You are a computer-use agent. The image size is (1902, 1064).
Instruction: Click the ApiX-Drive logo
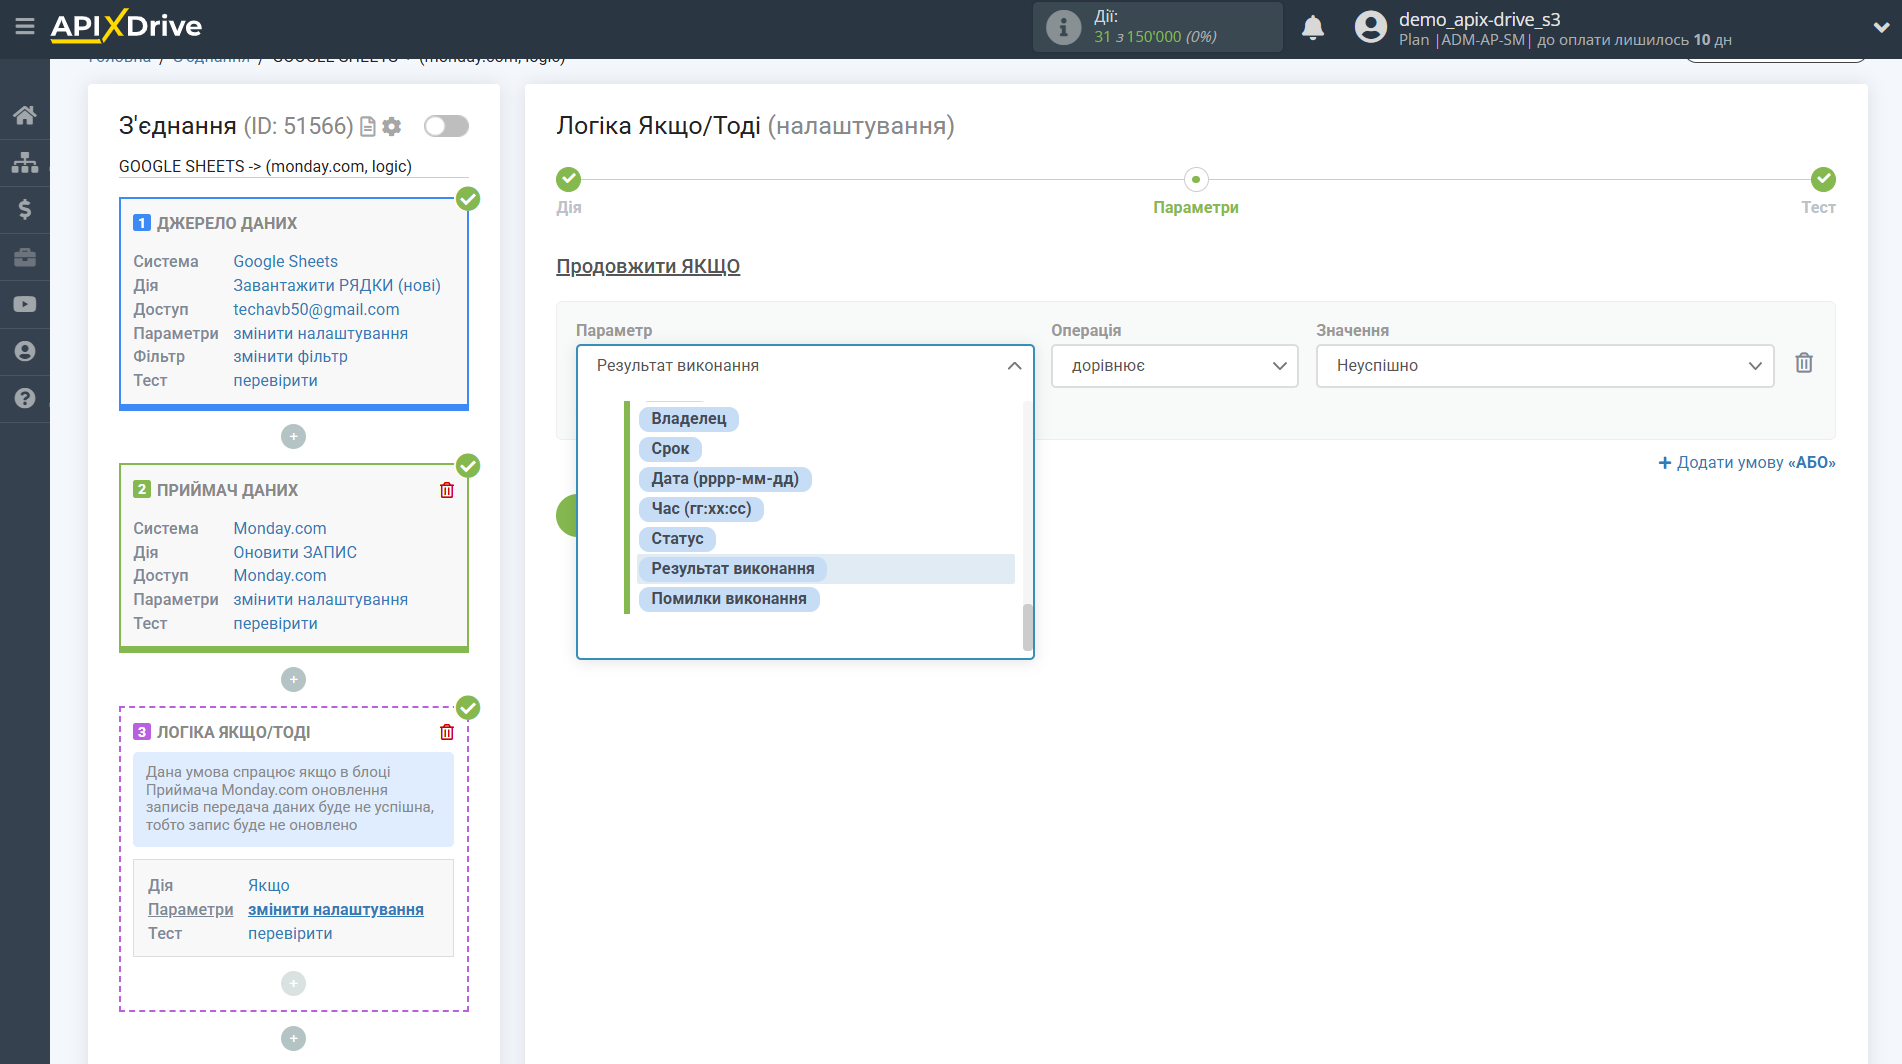point(126,26)
